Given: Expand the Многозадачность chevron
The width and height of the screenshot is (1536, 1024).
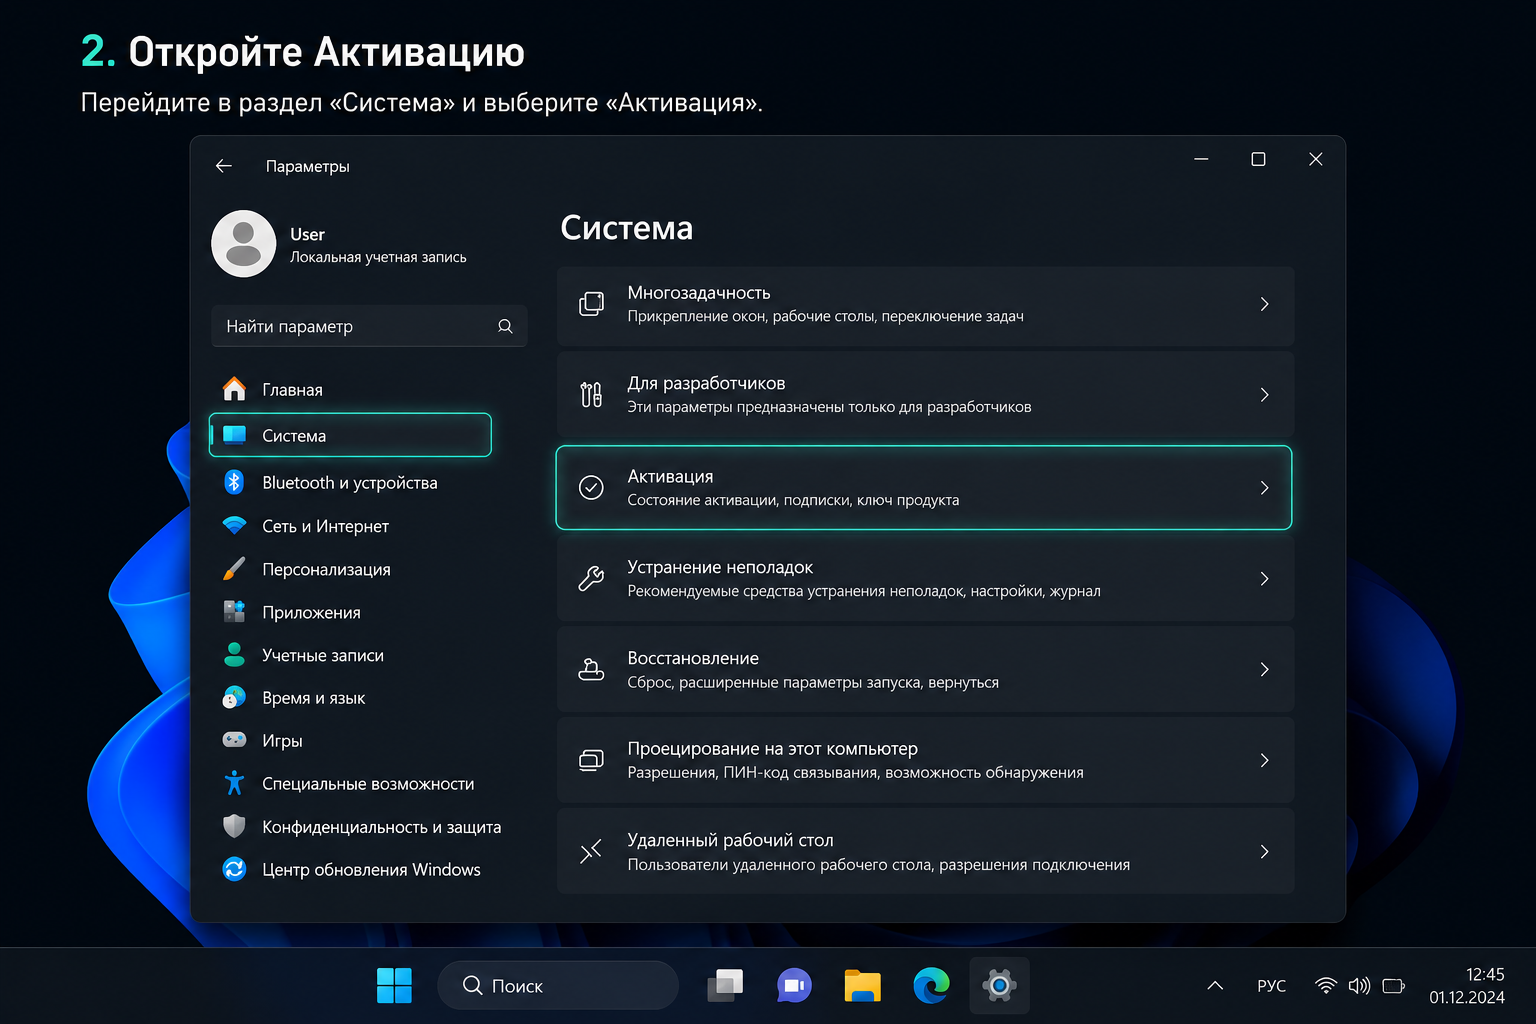Looking at the screenshot, I should (x=1264, y=304).
